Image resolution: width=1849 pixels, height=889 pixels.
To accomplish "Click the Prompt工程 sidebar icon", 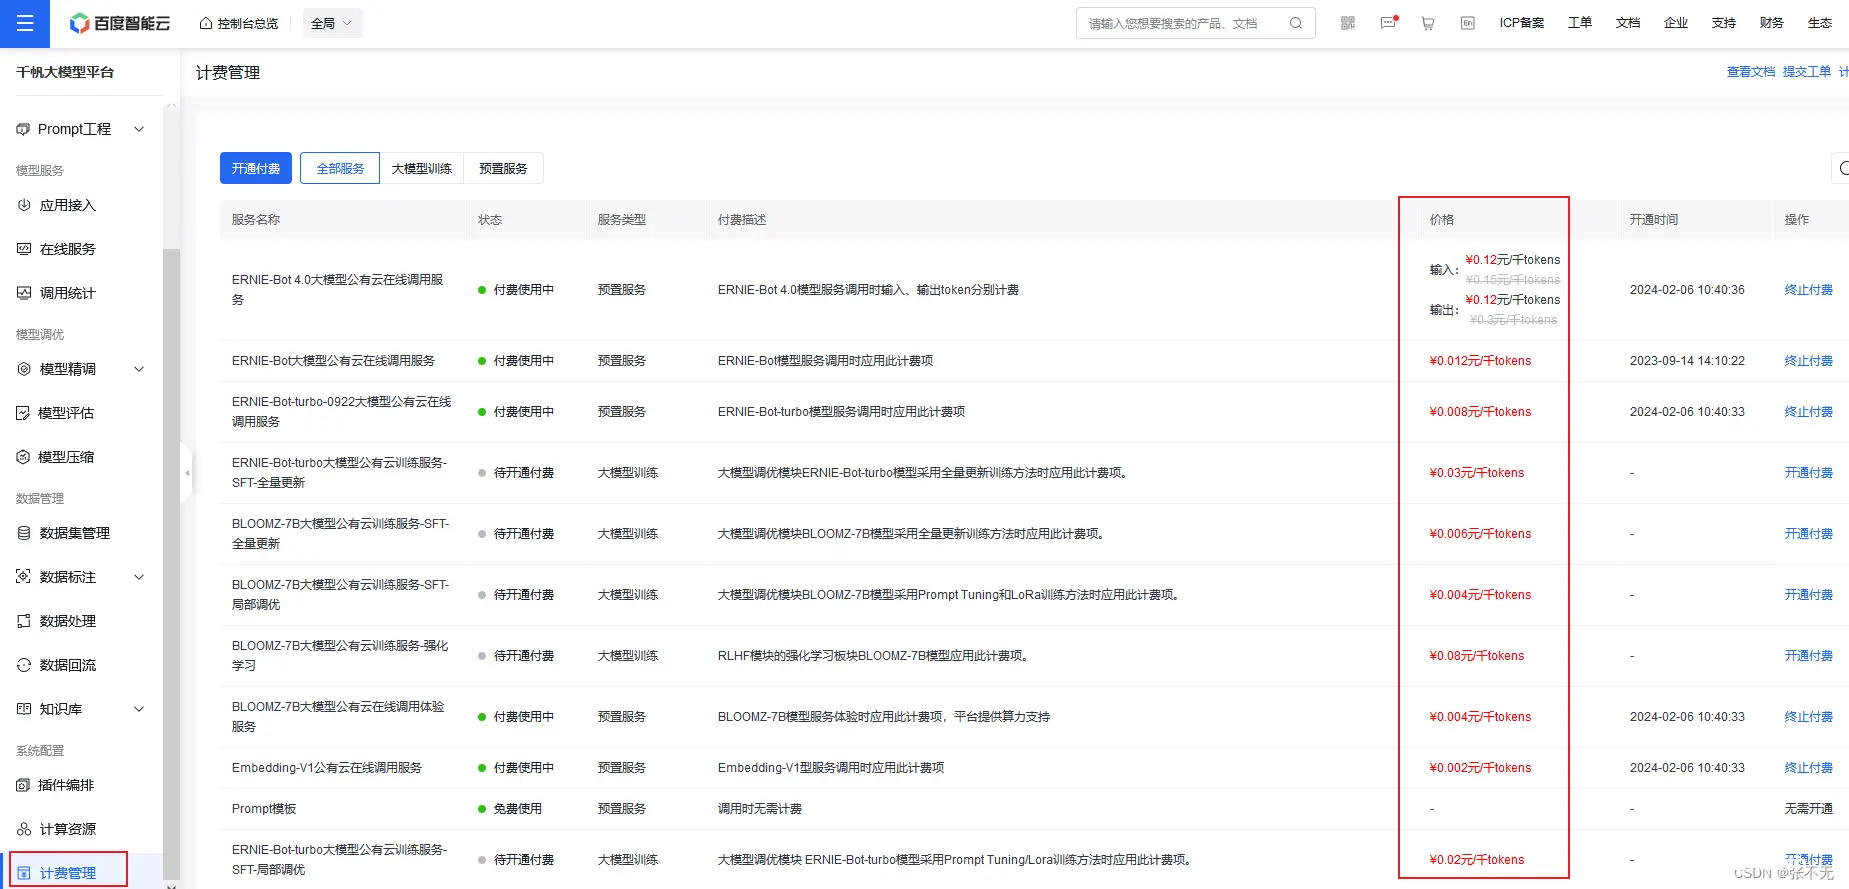I will pos(23,129).
